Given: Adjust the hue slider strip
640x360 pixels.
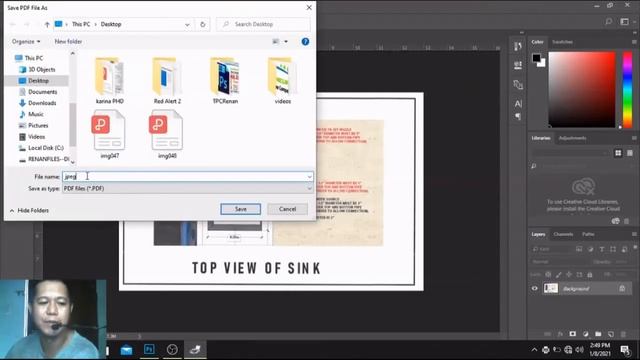Looking at the screenshot, I should pos(627,89).
